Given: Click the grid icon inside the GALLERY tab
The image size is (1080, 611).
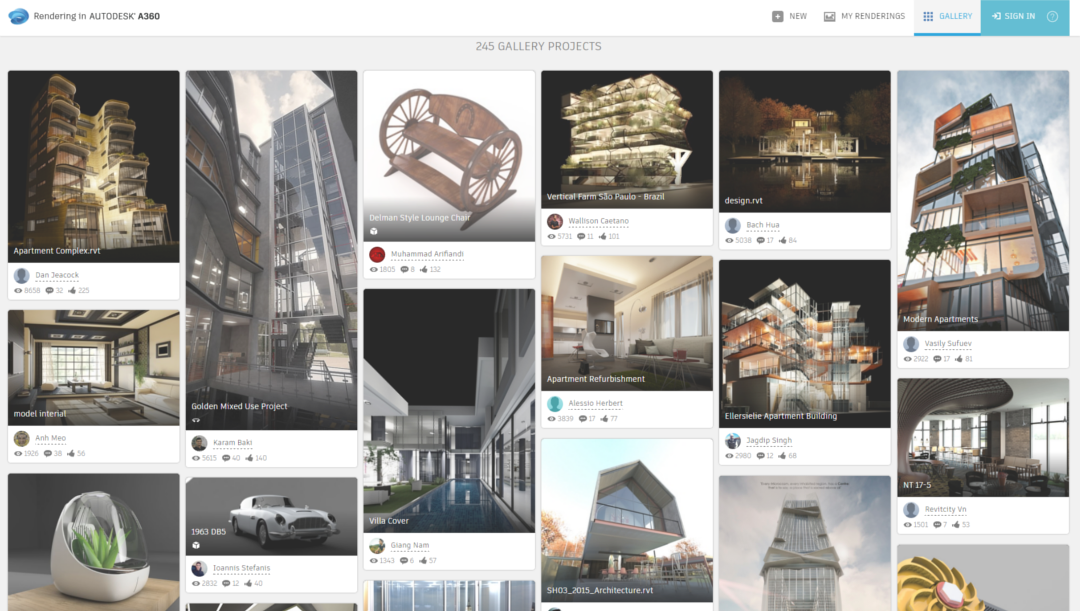Looking at the screenshot, I should click(x=927, y=15).
